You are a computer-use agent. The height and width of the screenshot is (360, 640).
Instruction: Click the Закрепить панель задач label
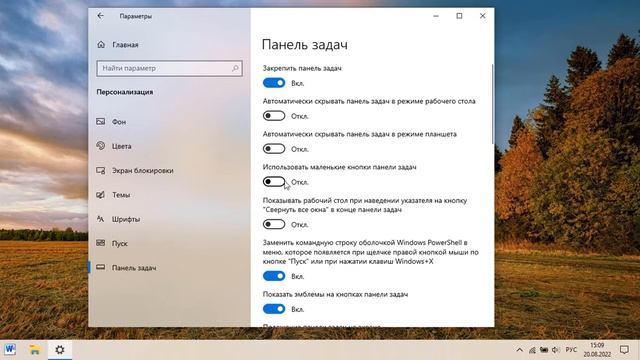[302, 68]
